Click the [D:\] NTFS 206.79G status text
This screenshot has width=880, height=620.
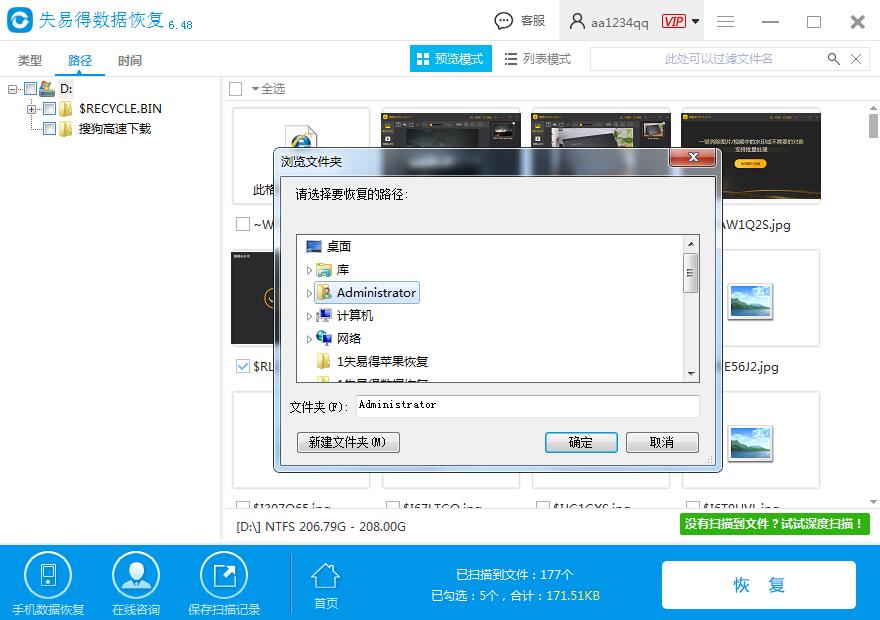[321, 526]
